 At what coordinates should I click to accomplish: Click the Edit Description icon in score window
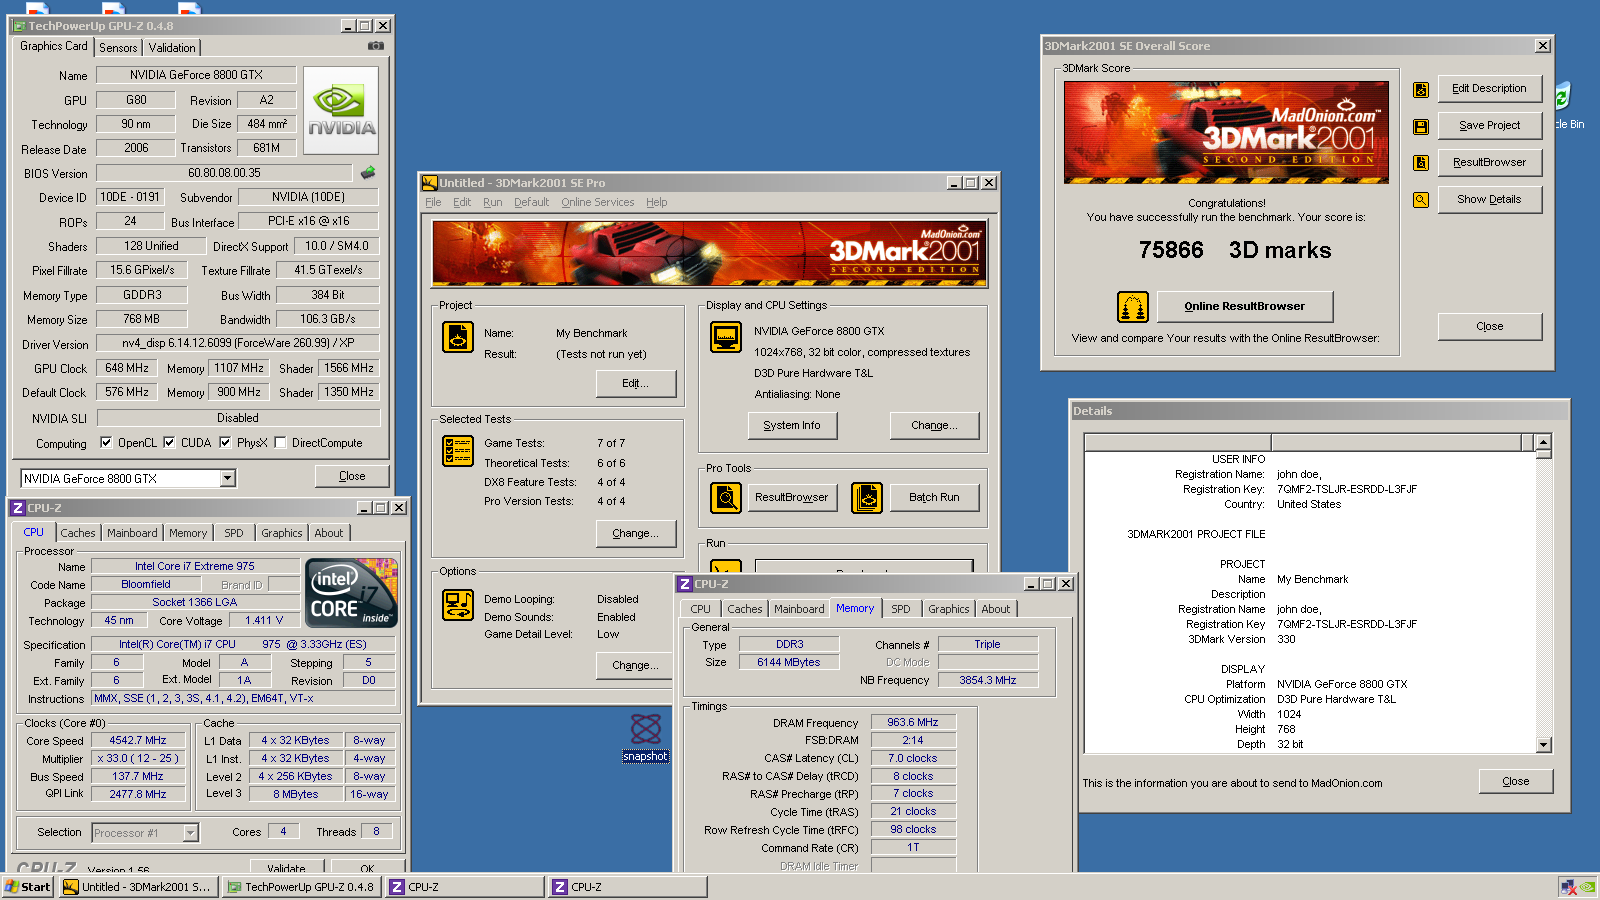[1421, 90]
